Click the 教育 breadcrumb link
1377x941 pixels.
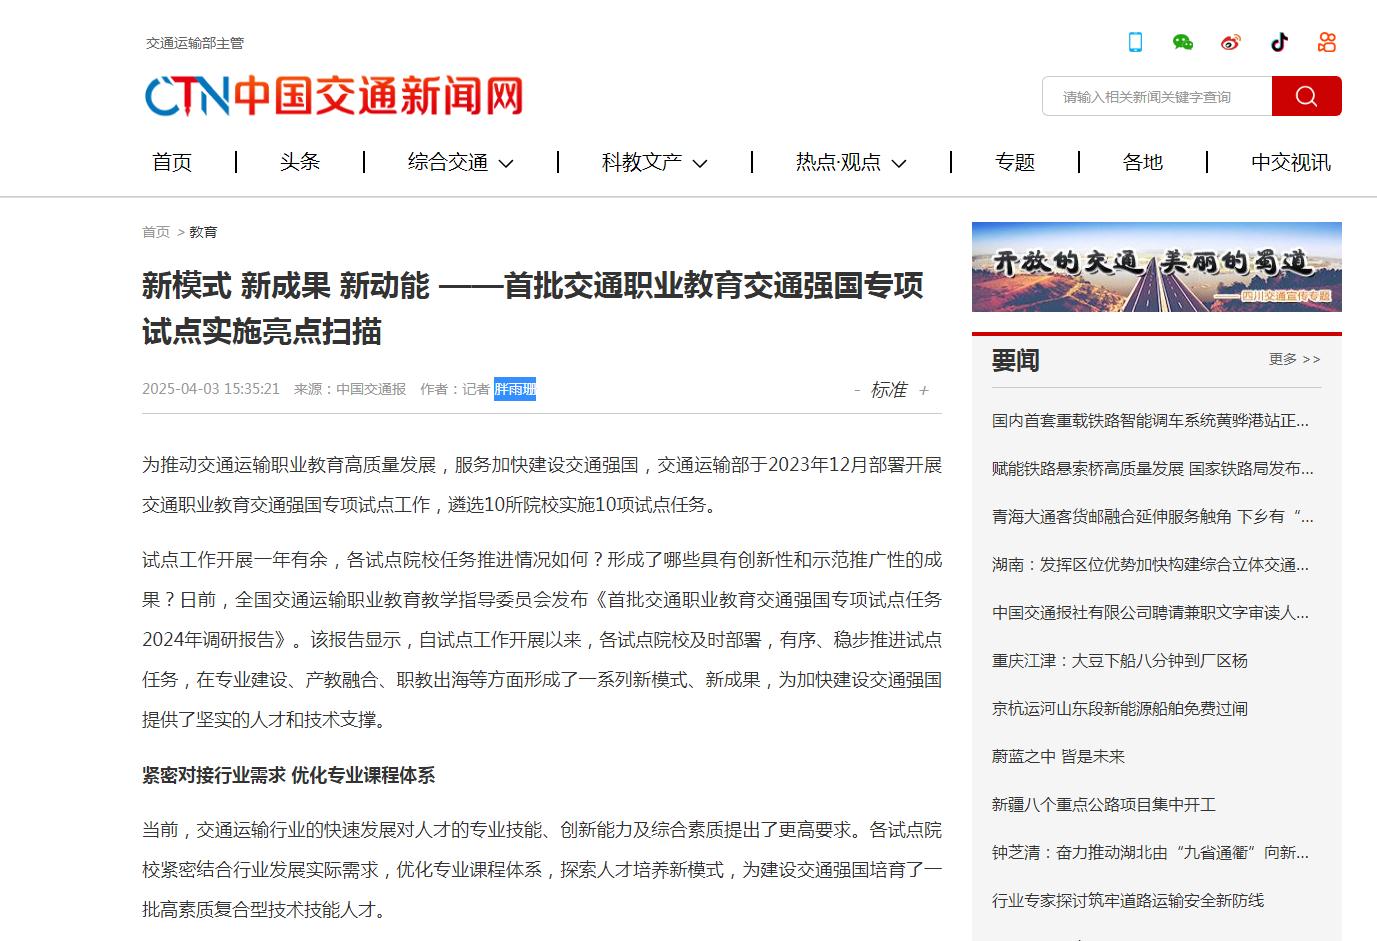click(203, 232)
